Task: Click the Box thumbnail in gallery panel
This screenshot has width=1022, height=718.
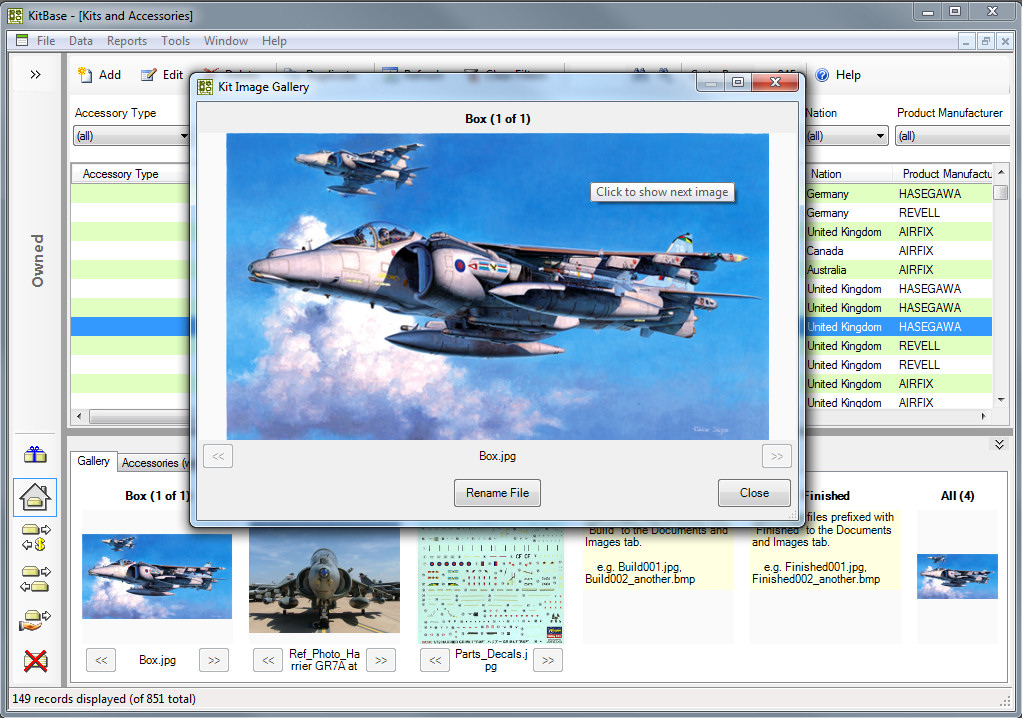Action: click(156, 576)
